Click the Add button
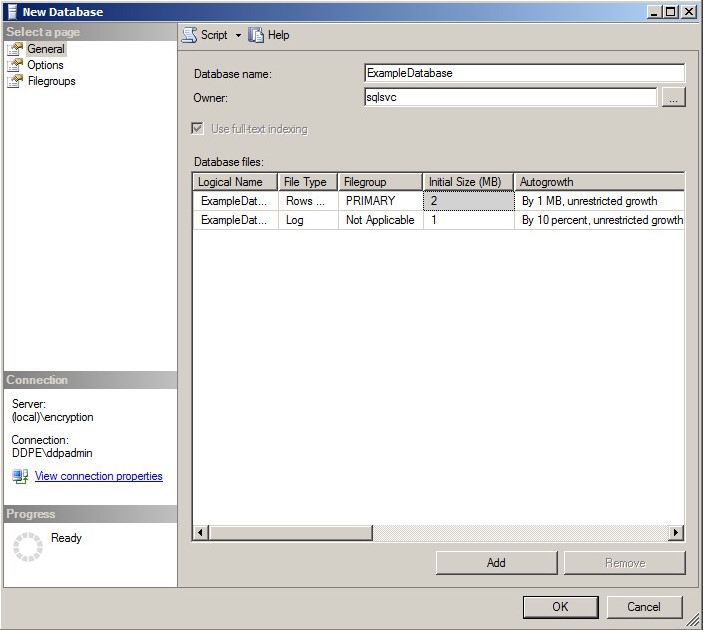Screen dimensions: 703x630 496,563
